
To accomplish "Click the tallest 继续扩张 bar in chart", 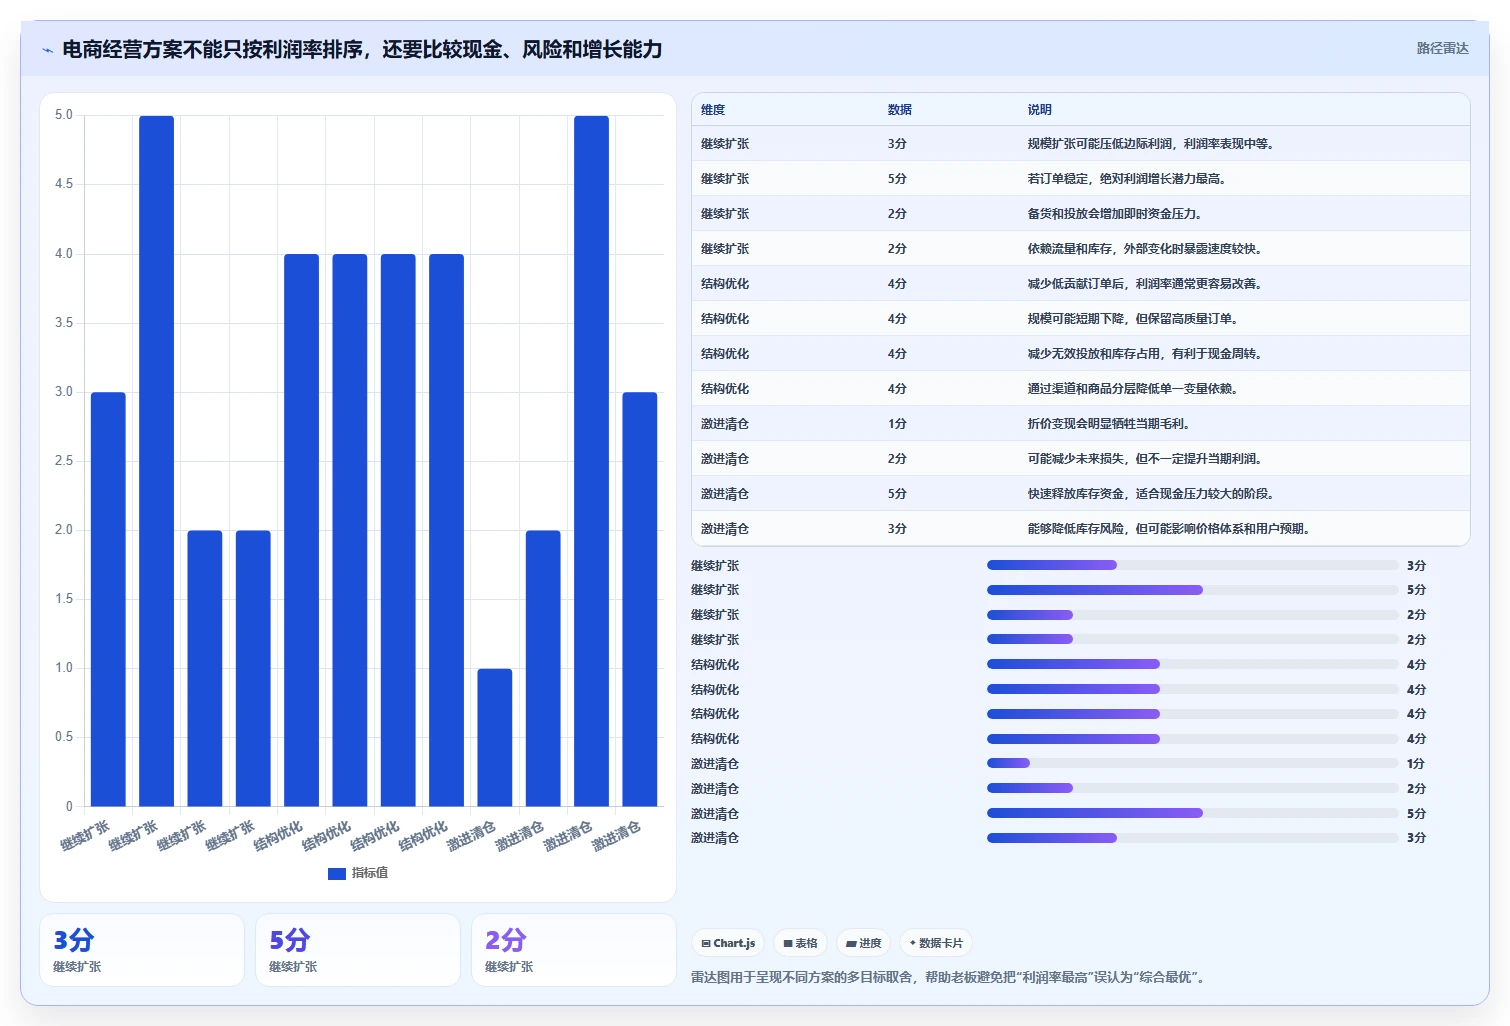I will point(156,461).
